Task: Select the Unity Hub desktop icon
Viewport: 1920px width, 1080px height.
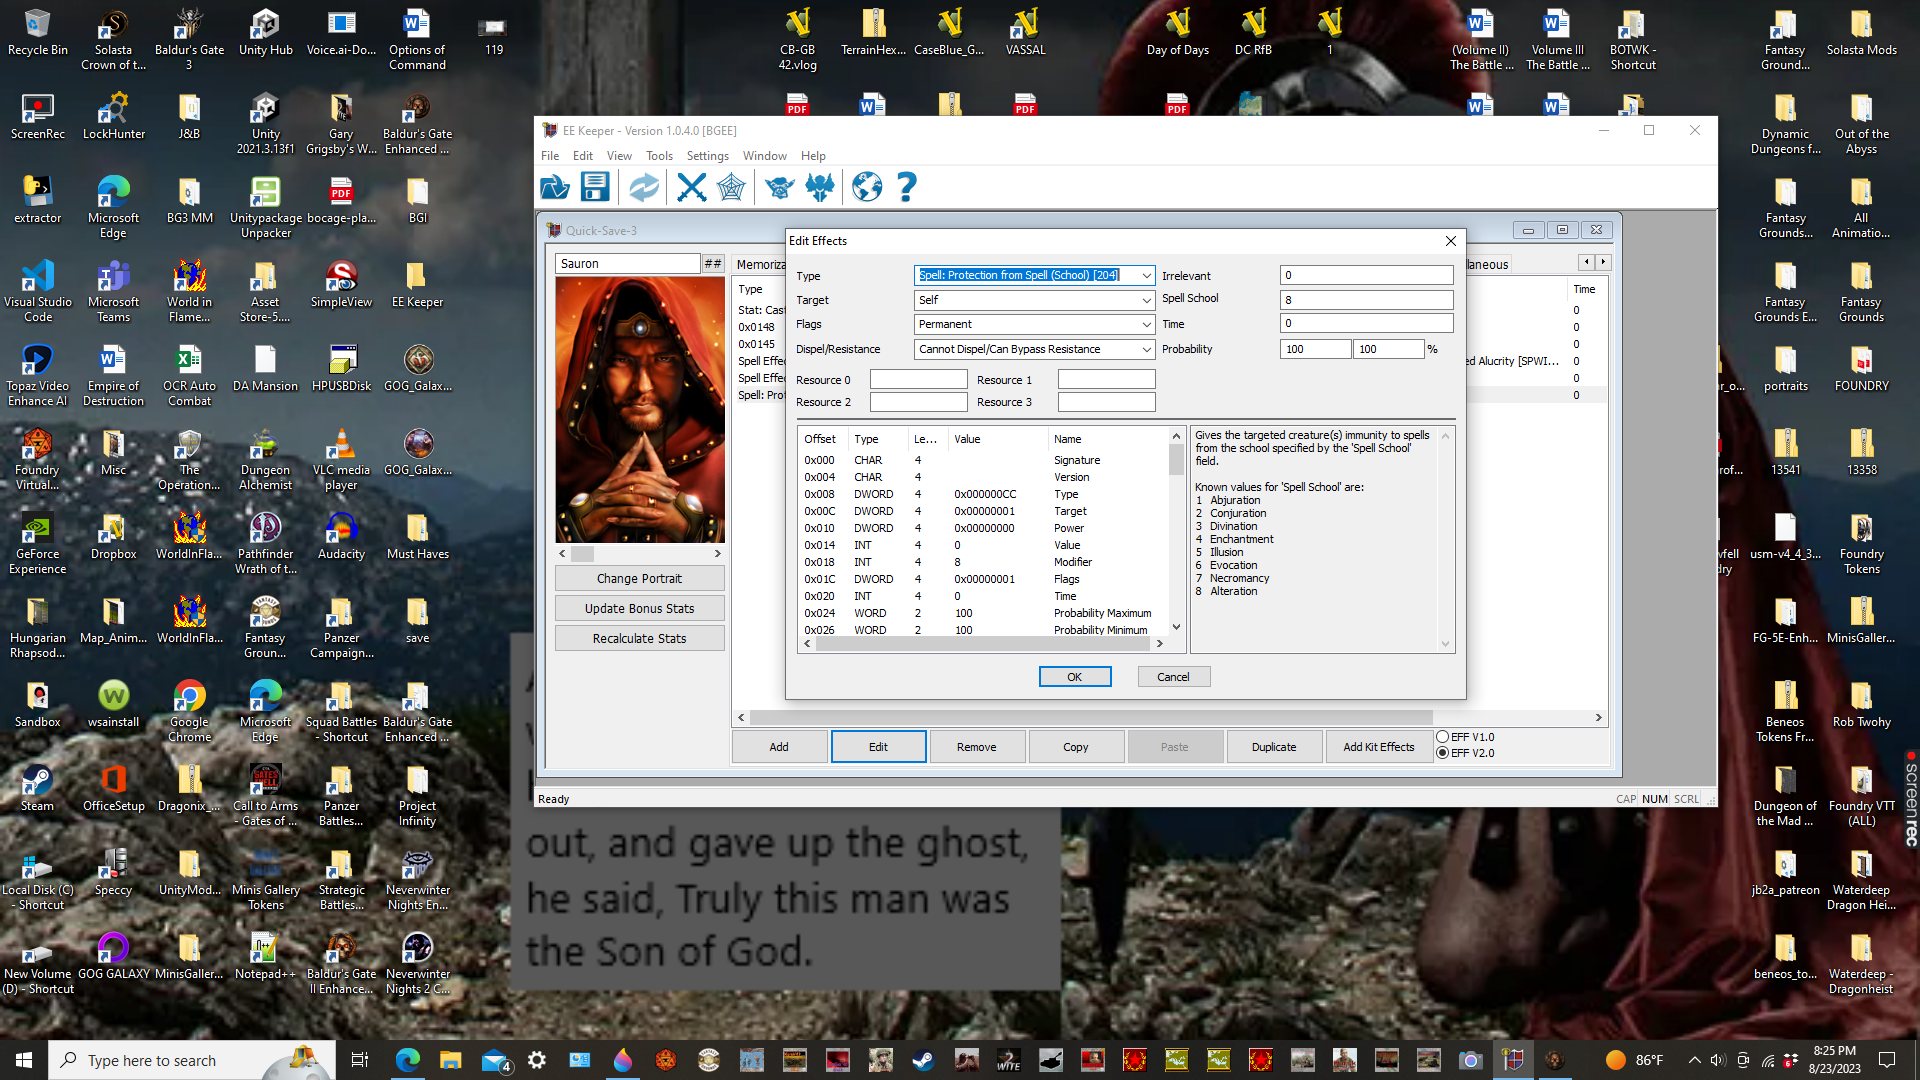Action: [265, 33]
